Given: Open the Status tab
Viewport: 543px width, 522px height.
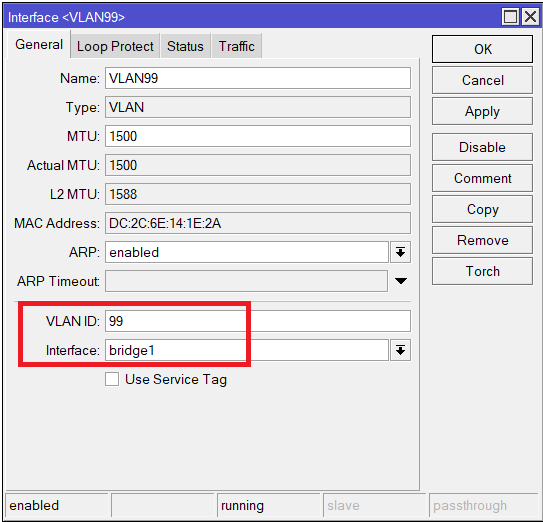Looking at the screenshot, I should click(185, 46).
